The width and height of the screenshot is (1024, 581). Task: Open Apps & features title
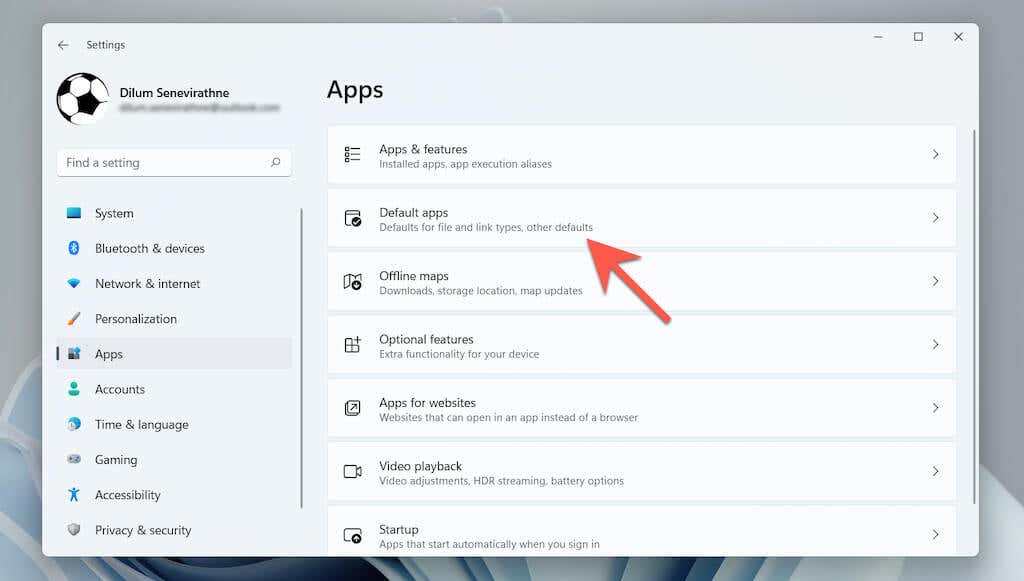click(x=423, y=149)
